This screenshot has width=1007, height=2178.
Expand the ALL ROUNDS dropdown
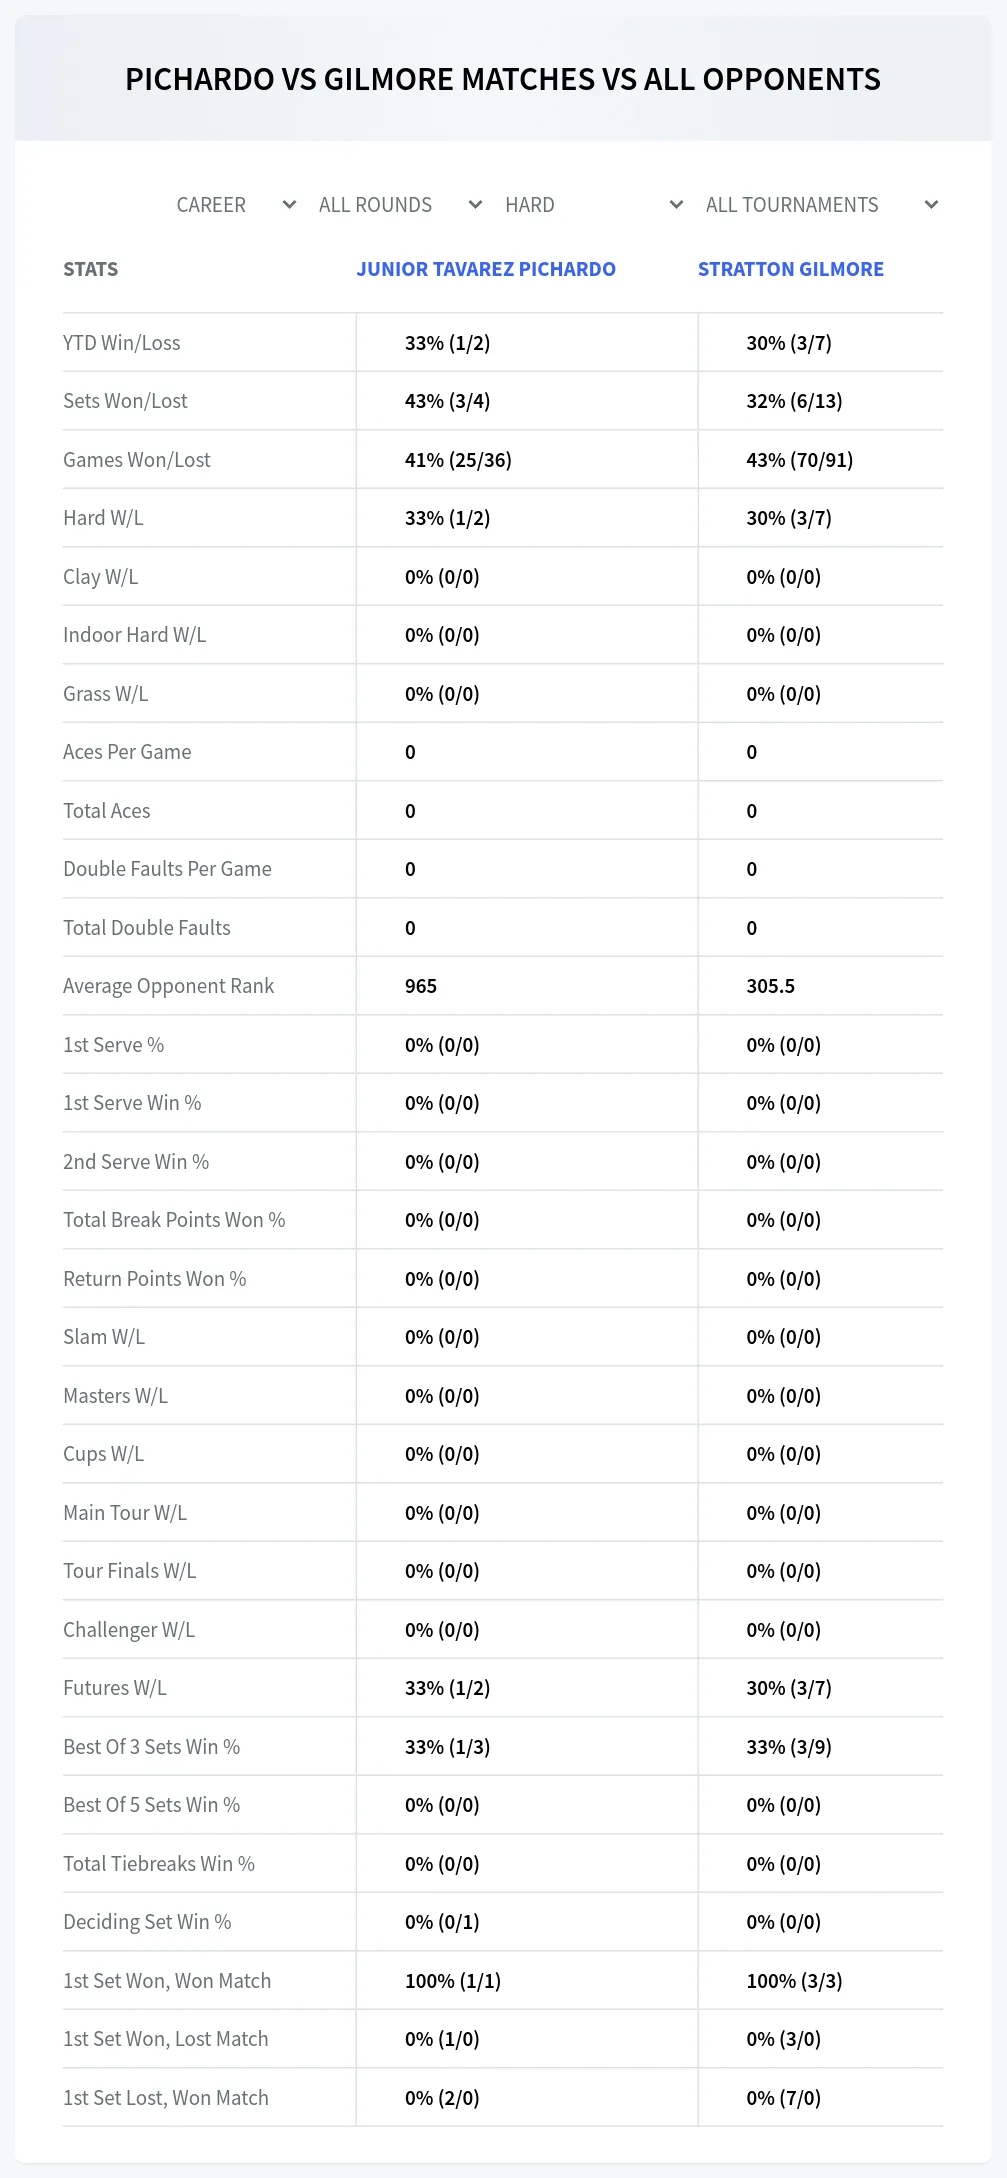tap(400, 205)
